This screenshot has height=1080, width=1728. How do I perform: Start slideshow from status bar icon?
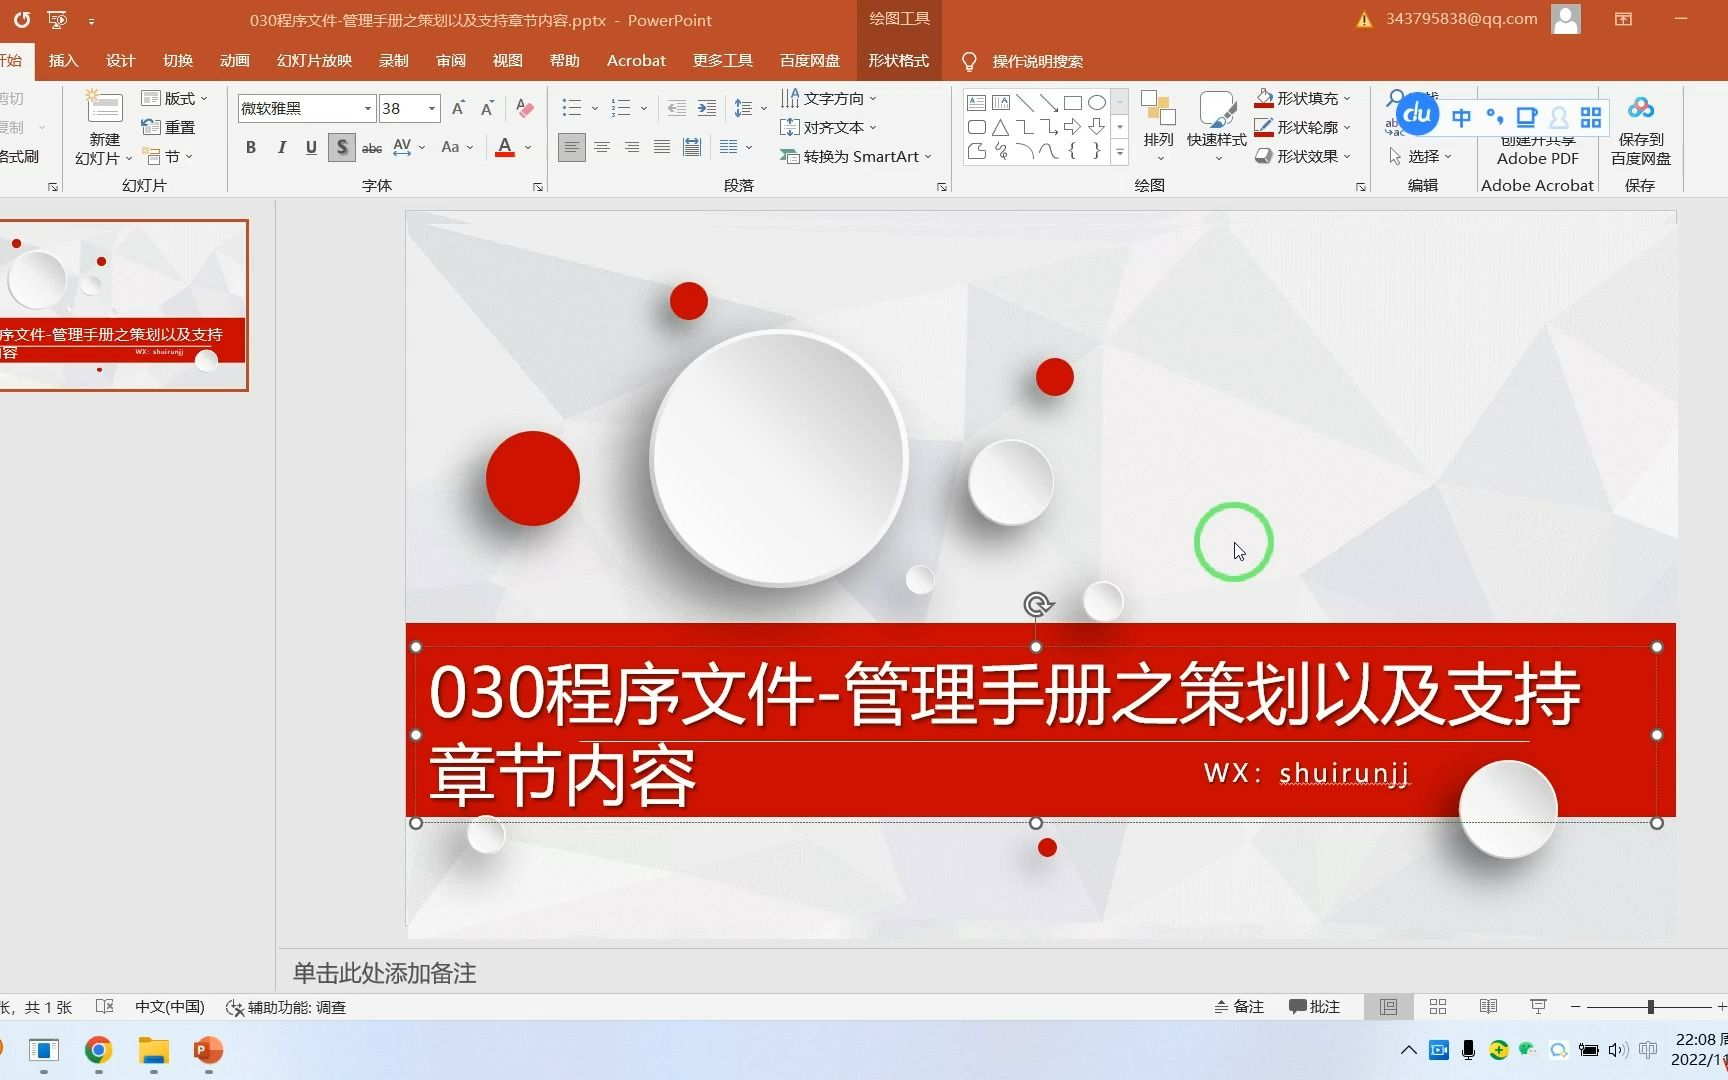1538,1007
